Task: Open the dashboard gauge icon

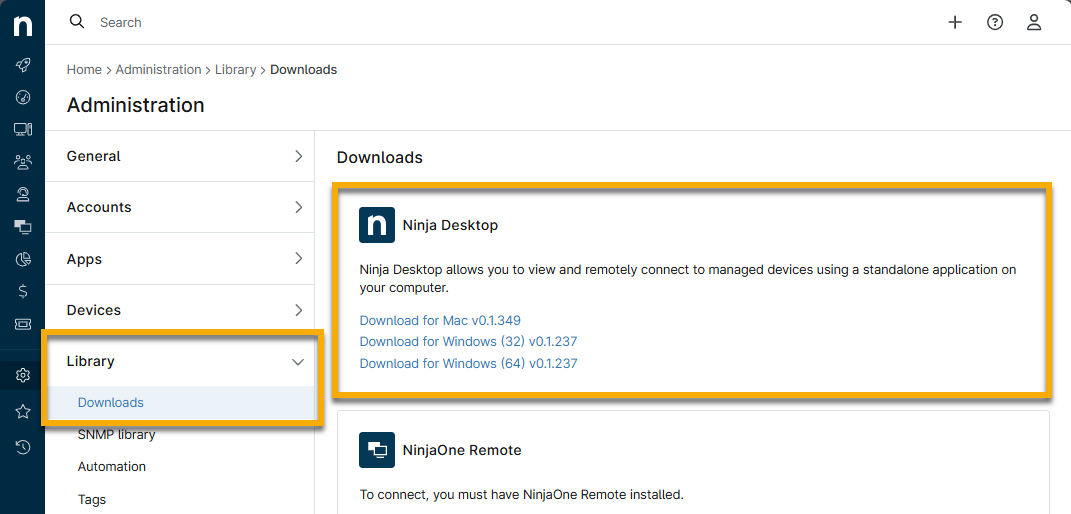Action: pyautogui.click(x=22, y=97)
